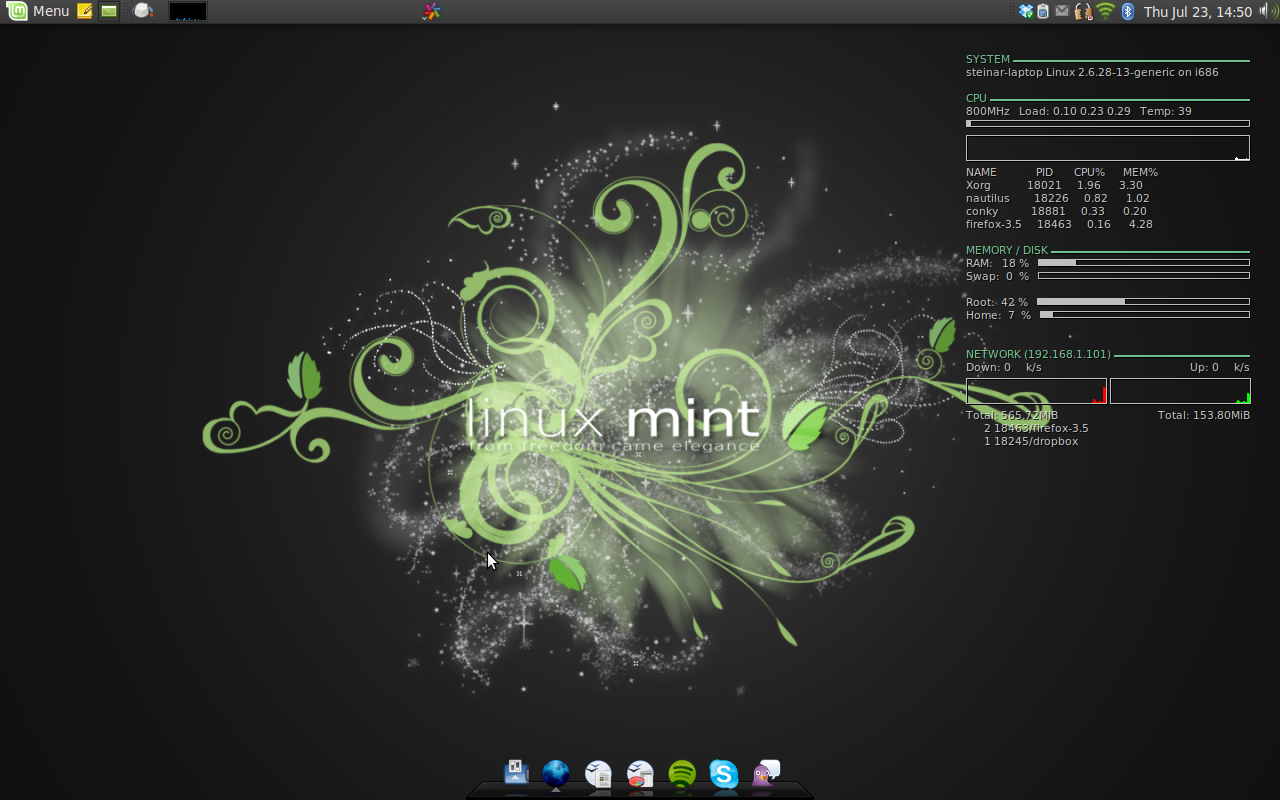
Task: Select the nautilus process row
Action: pos(1058,198)
